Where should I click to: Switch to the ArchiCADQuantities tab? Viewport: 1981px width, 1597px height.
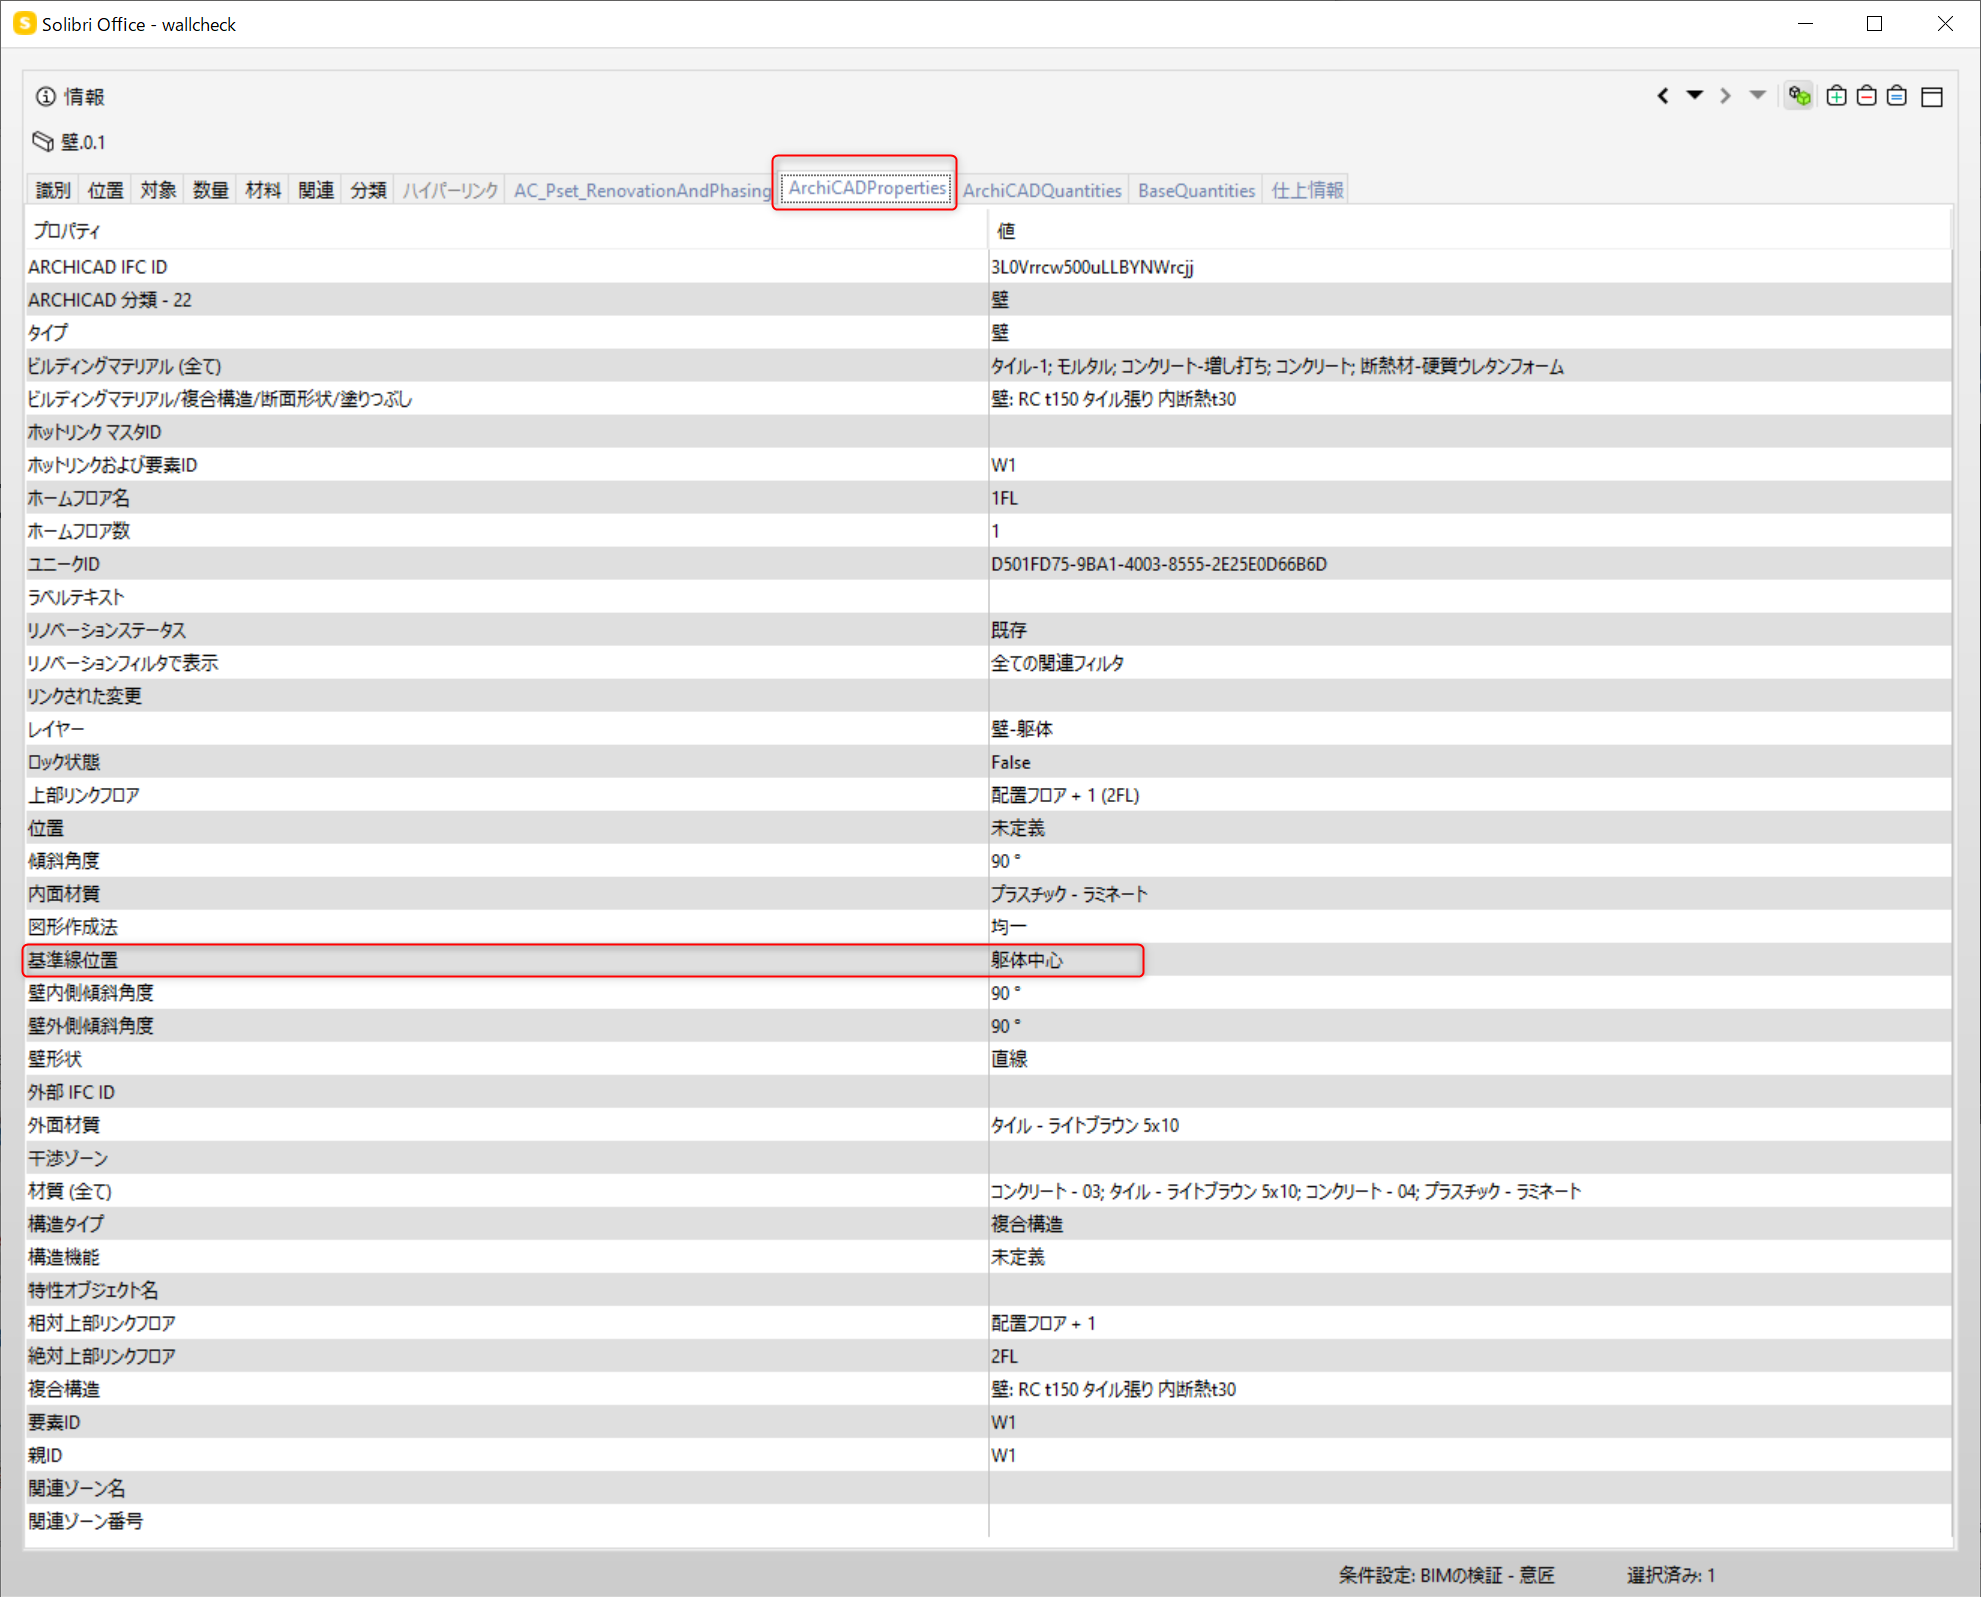click(x=1042, y=190)
